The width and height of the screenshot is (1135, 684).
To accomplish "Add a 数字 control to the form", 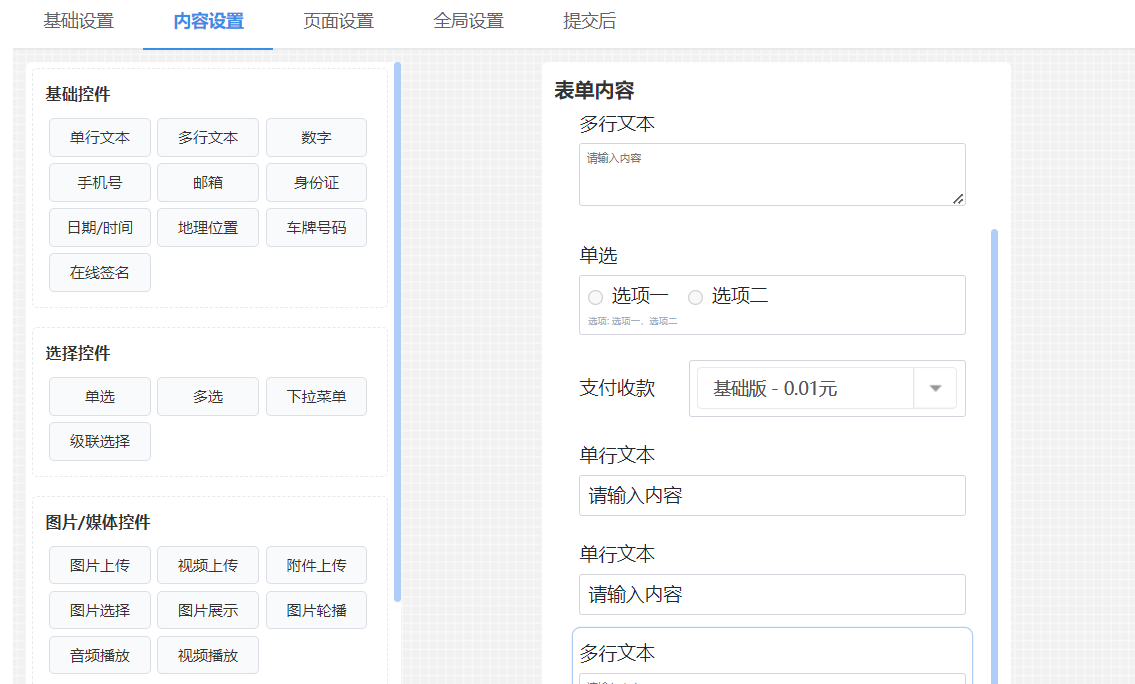I will point(316,137).
